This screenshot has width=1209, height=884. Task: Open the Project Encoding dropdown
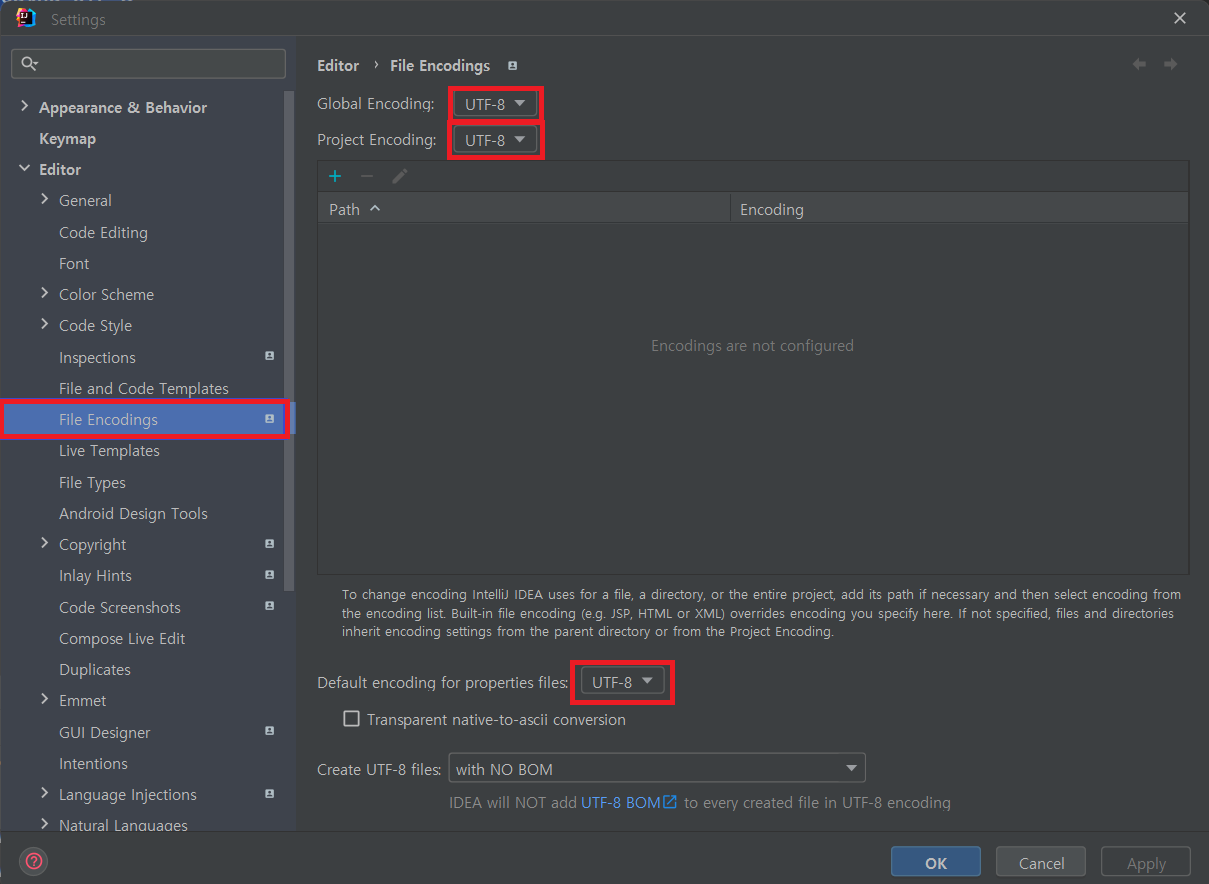click(496, 140)
